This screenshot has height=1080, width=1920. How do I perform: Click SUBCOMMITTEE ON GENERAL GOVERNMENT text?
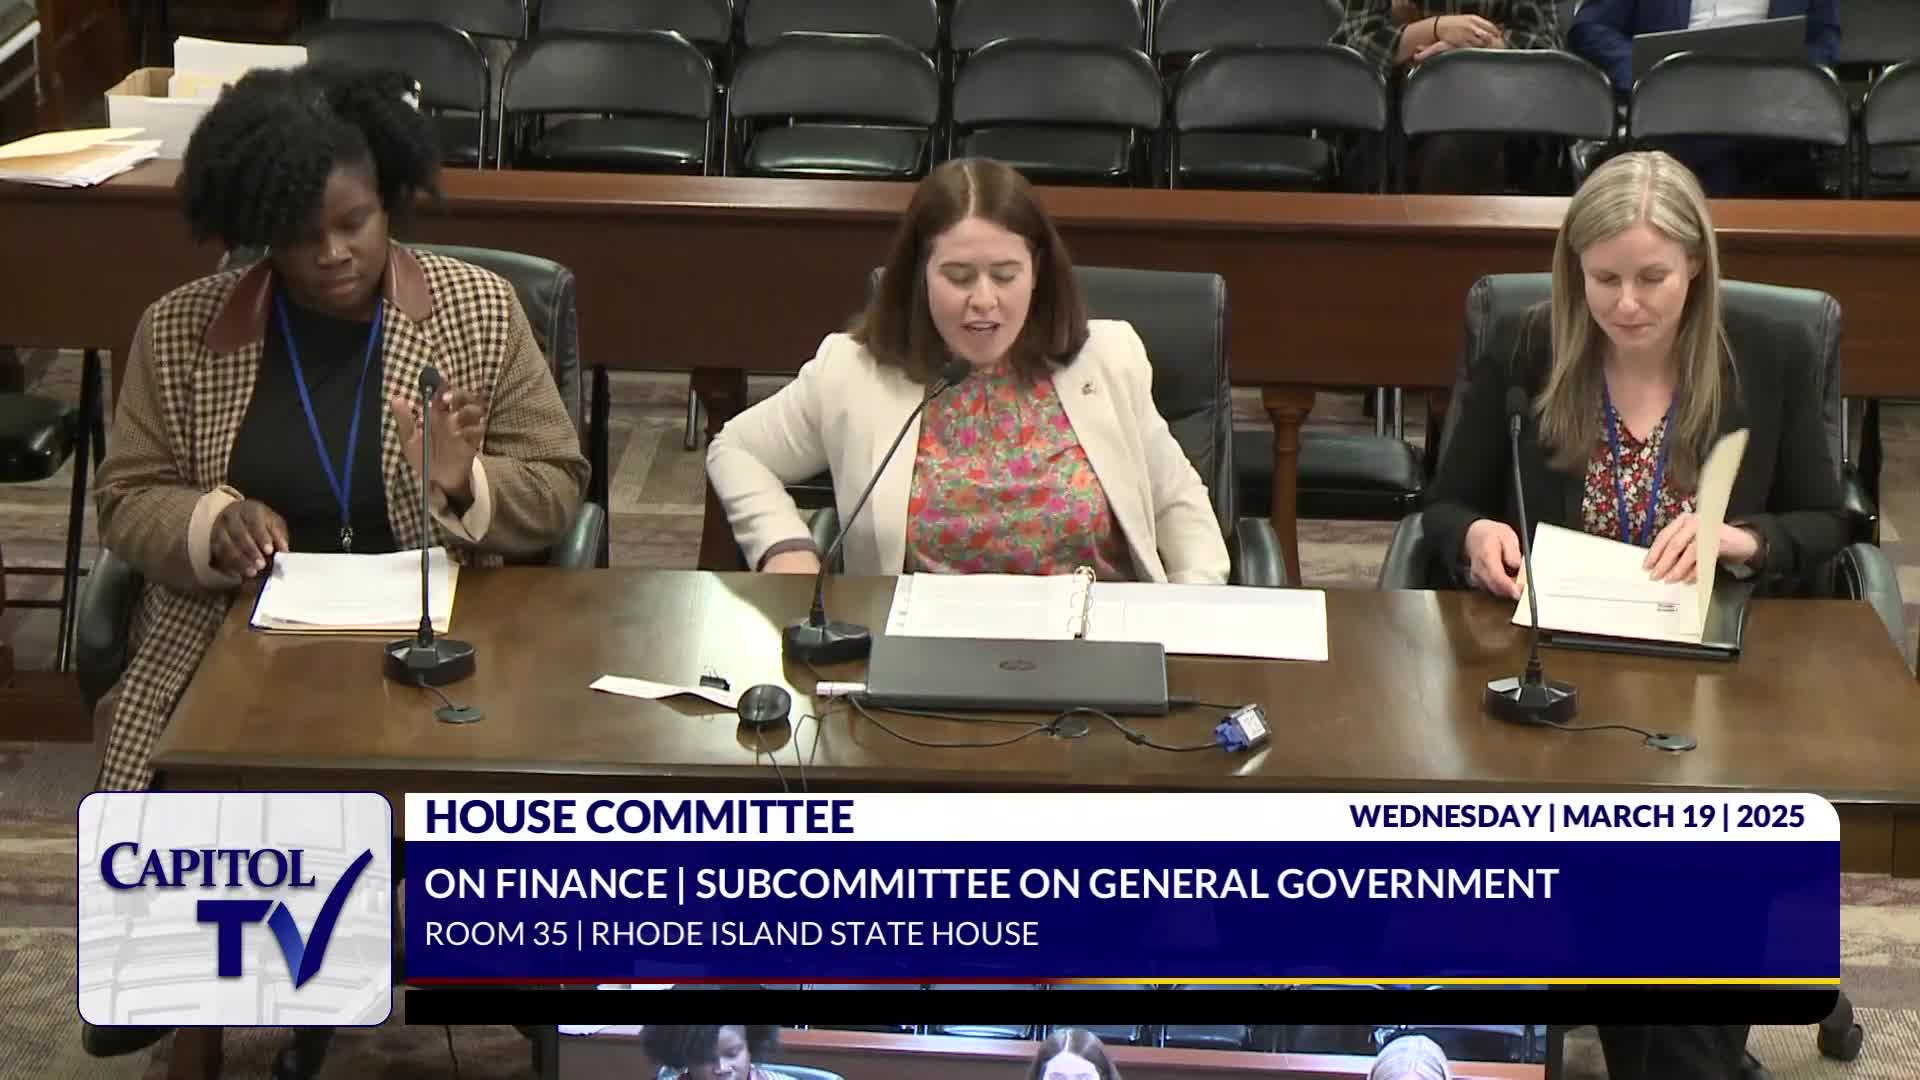pyautogui.click(x=1126, y=884)
